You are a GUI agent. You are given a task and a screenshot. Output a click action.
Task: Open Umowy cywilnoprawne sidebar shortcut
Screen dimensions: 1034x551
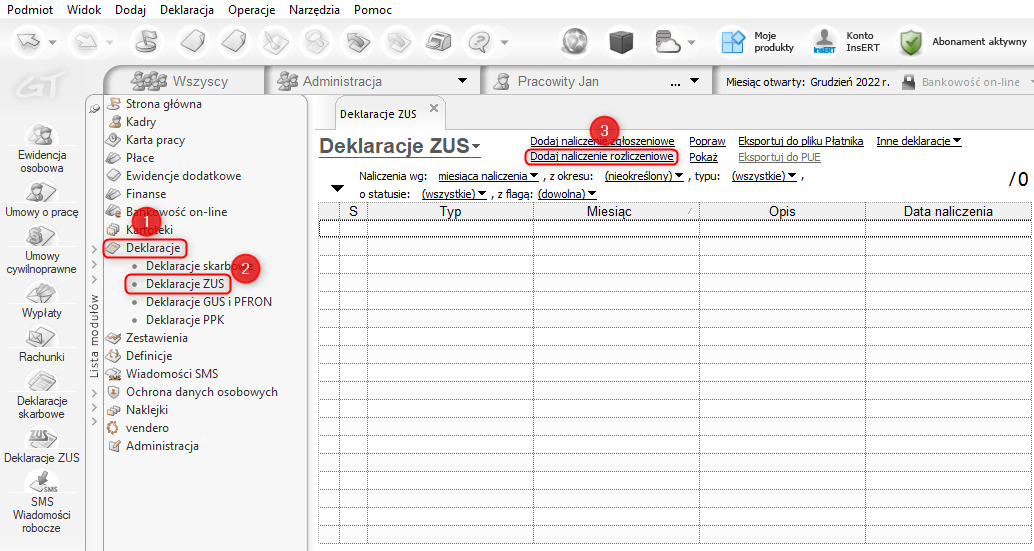pyautogui.click(x=42, y=250)
